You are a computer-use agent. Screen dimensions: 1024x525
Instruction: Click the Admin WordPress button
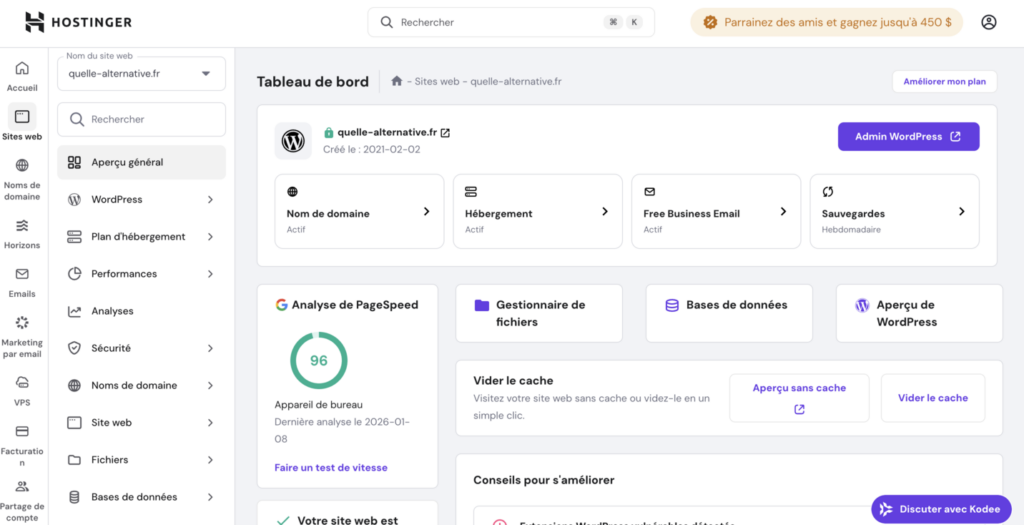coord(908,136)
